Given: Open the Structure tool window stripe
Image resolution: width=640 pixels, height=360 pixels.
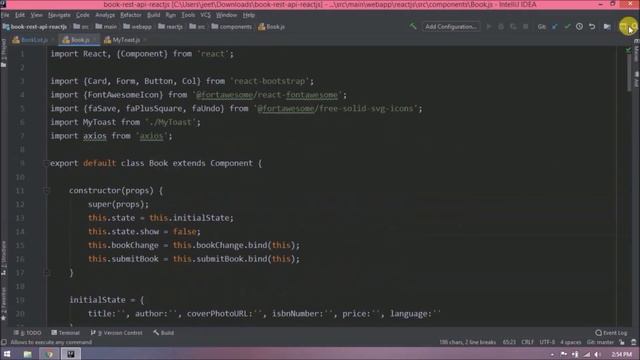Looking at the screenshot, I should (x=4, y=258).
